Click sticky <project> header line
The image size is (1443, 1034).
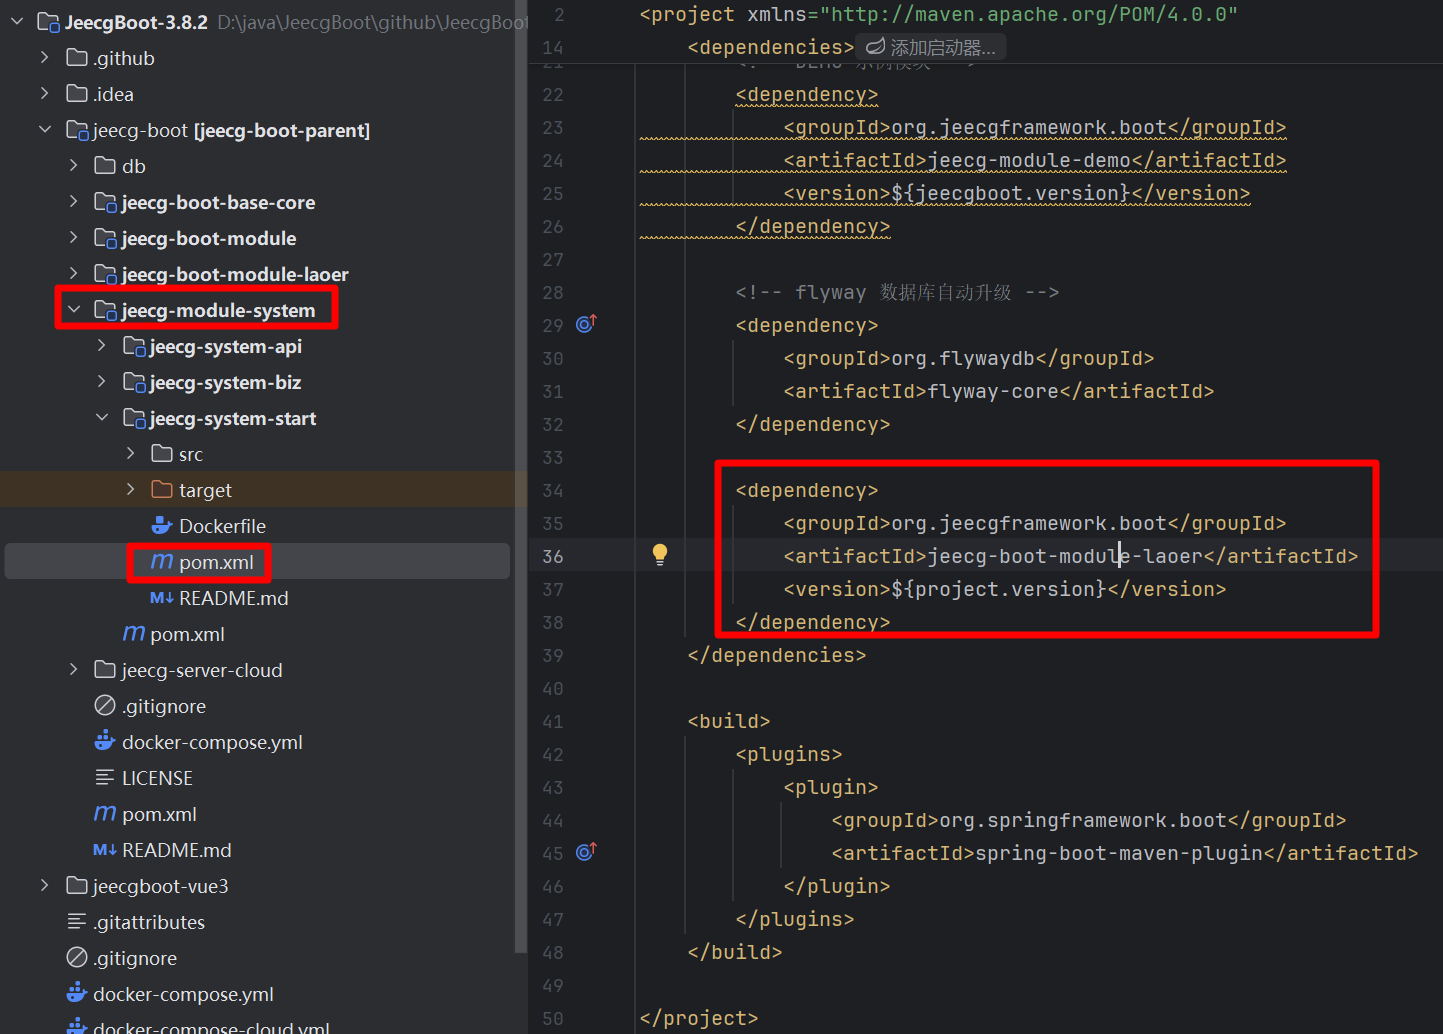[x=939, y=14]
